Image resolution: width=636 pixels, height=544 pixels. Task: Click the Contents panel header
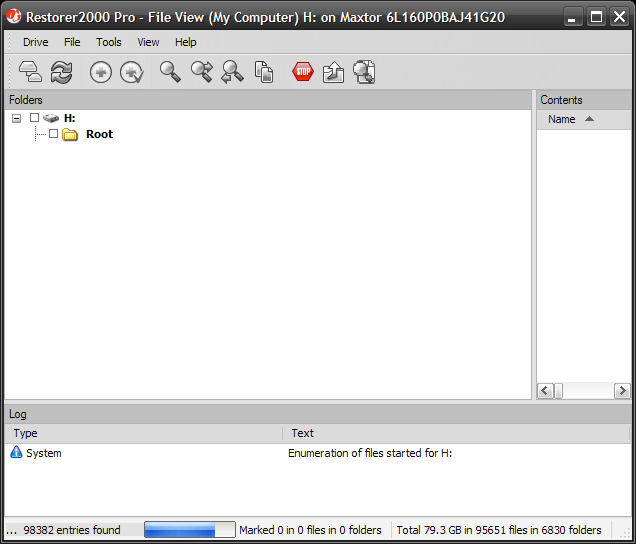pyautogui.click(x=584, y=100)
